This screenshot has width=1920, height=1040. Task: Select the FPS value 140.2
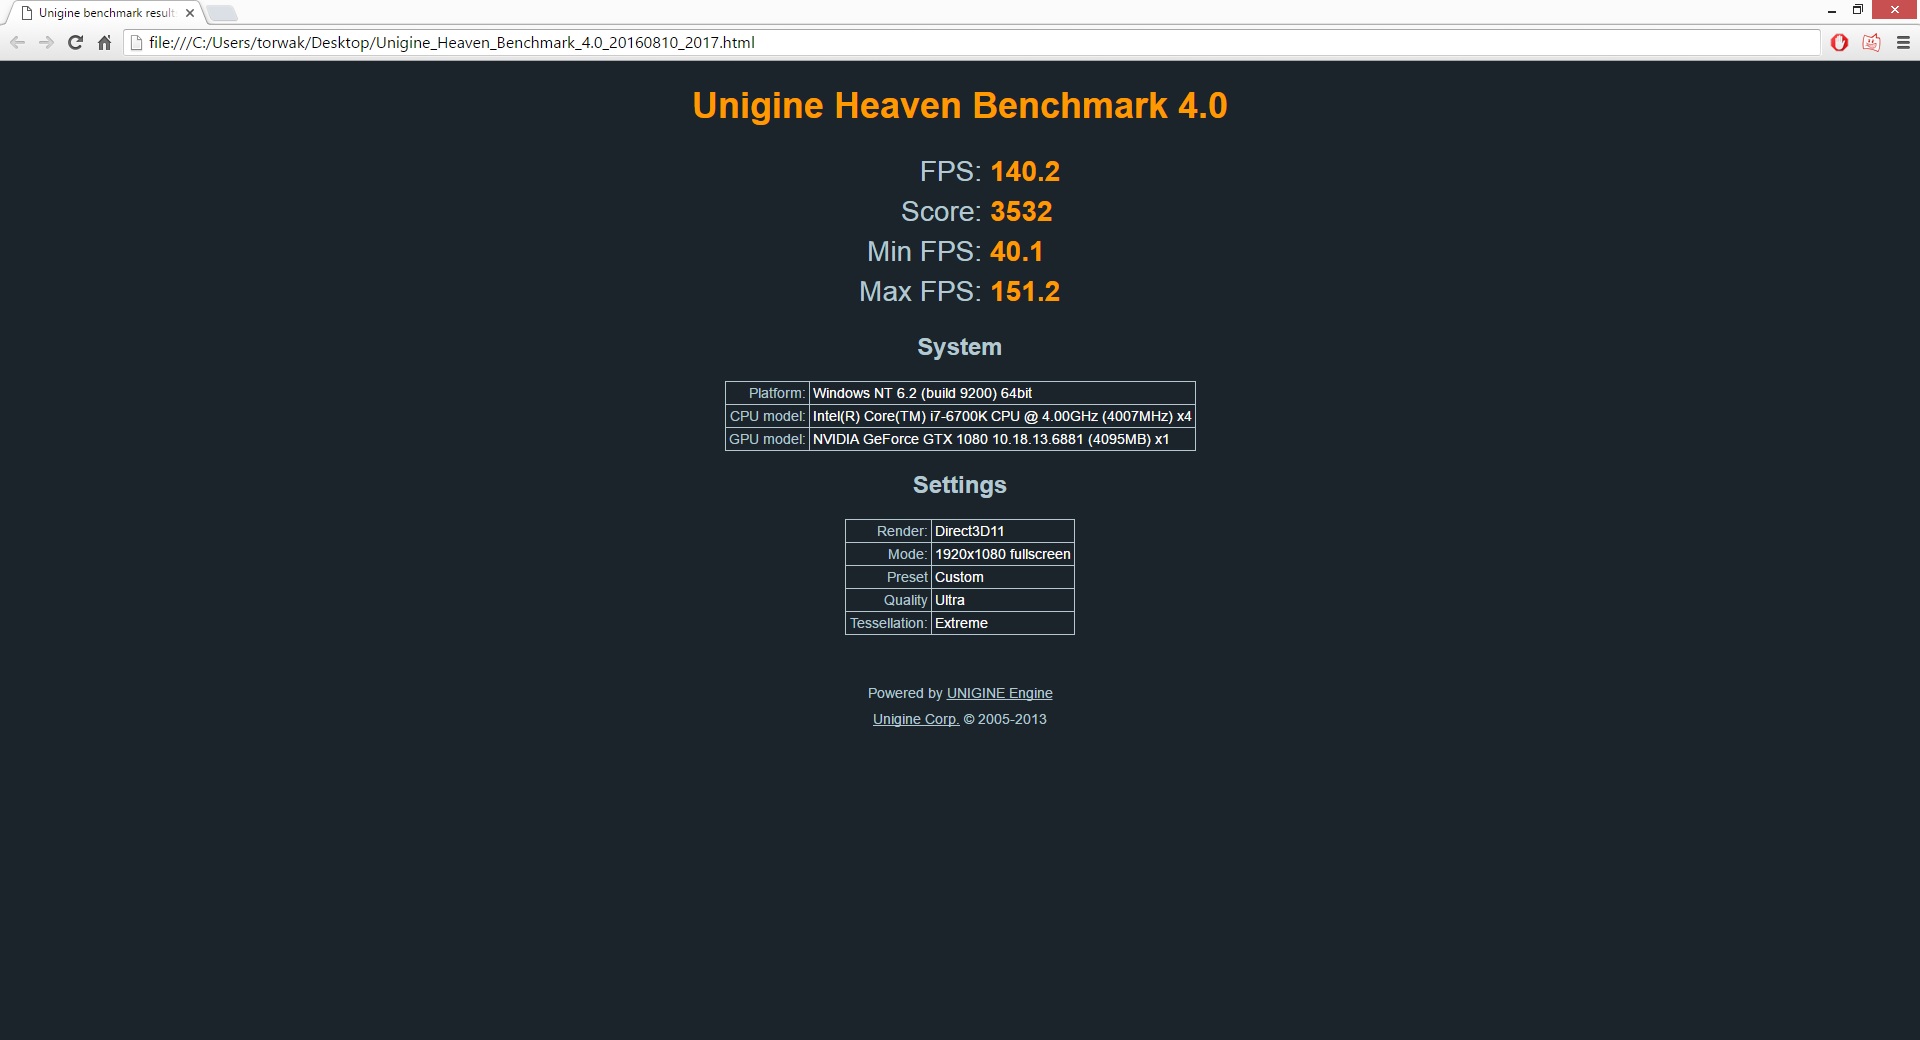1025,172
